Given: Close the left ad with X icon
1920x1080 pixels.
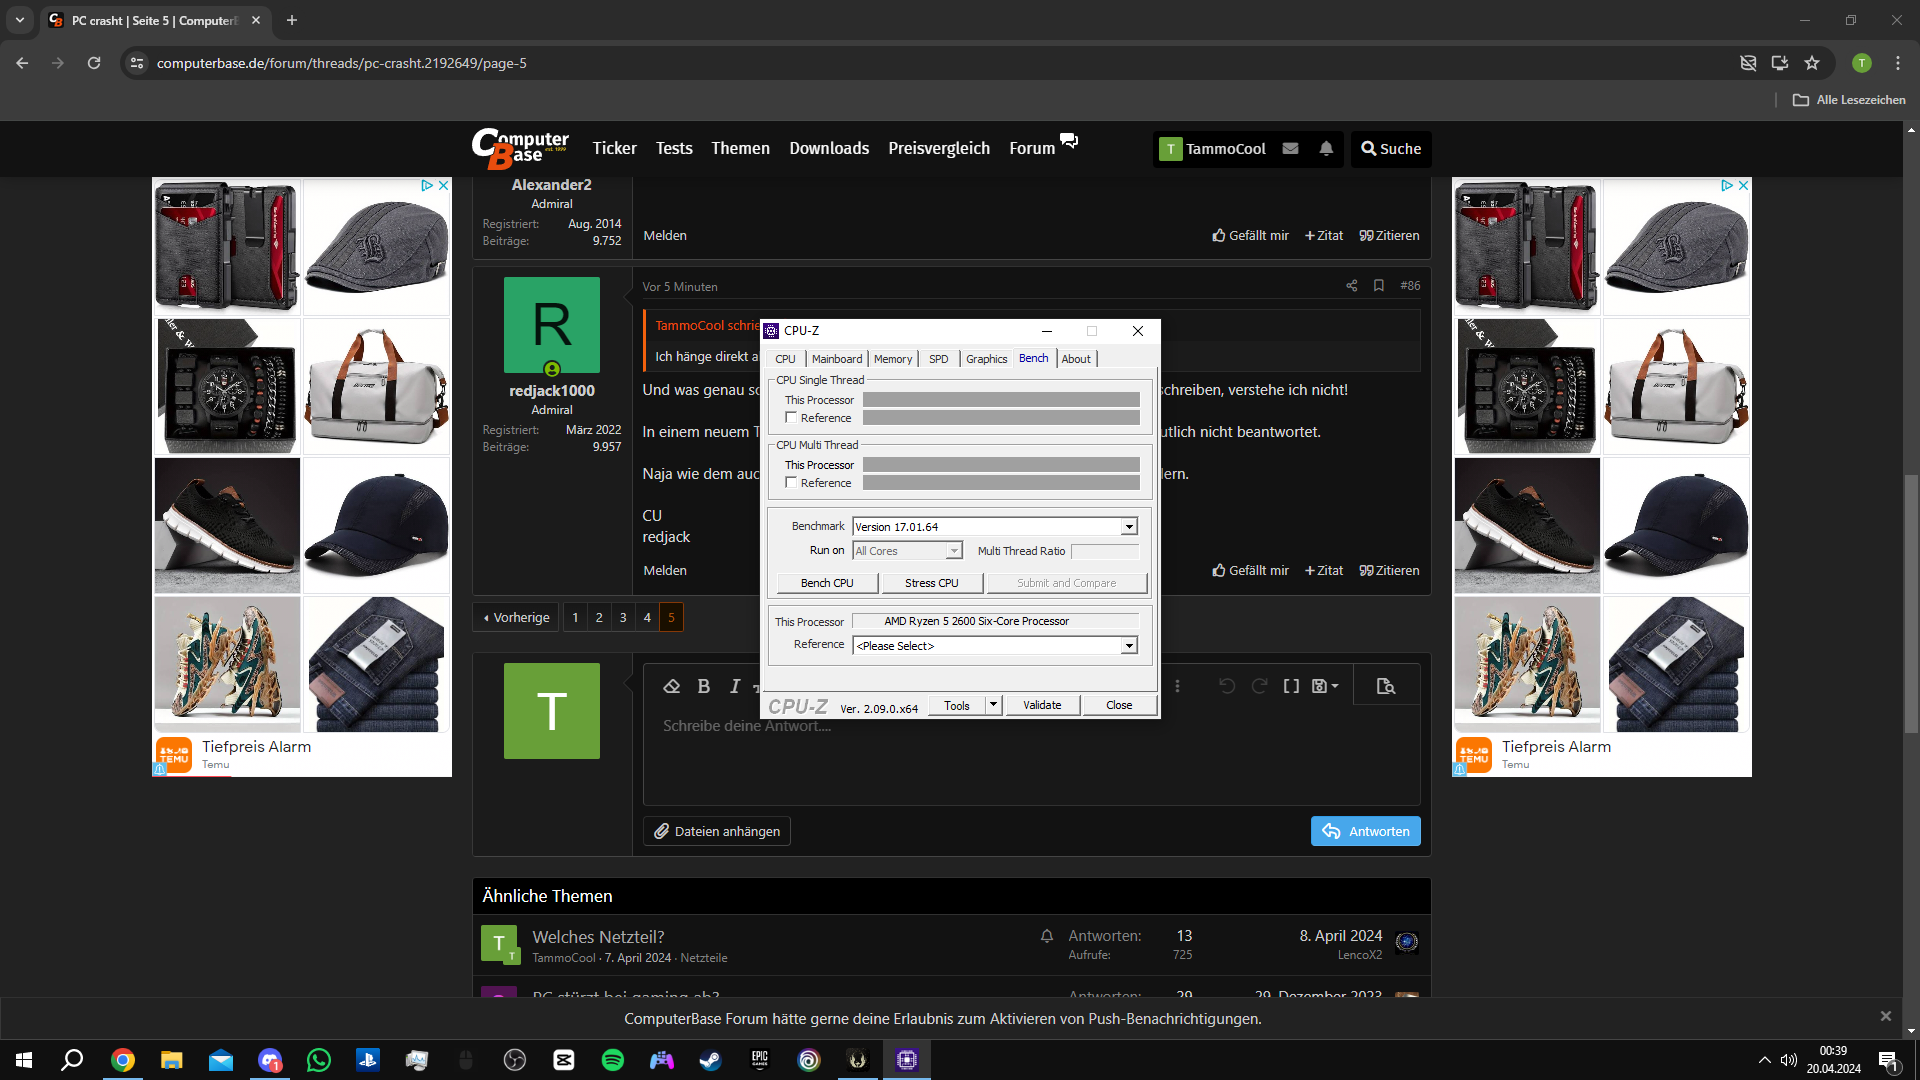Looking at the screenshot, I should (x=444, y=186).
